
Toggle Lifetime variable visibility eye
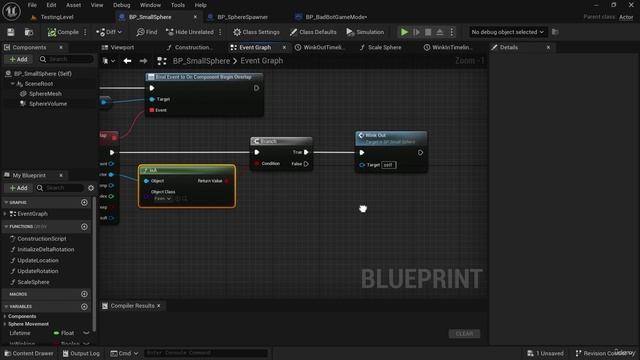86,333
